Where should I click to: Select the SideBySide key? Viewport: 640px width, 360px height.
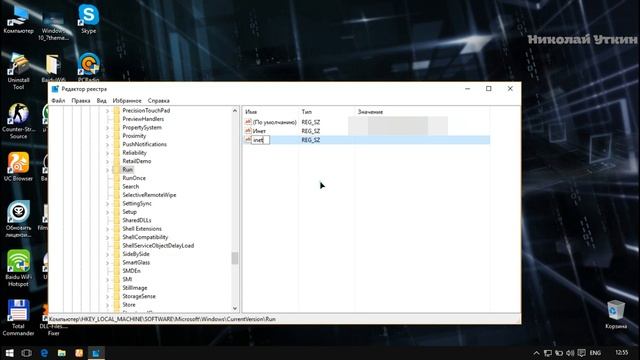(x=136, y=254)
